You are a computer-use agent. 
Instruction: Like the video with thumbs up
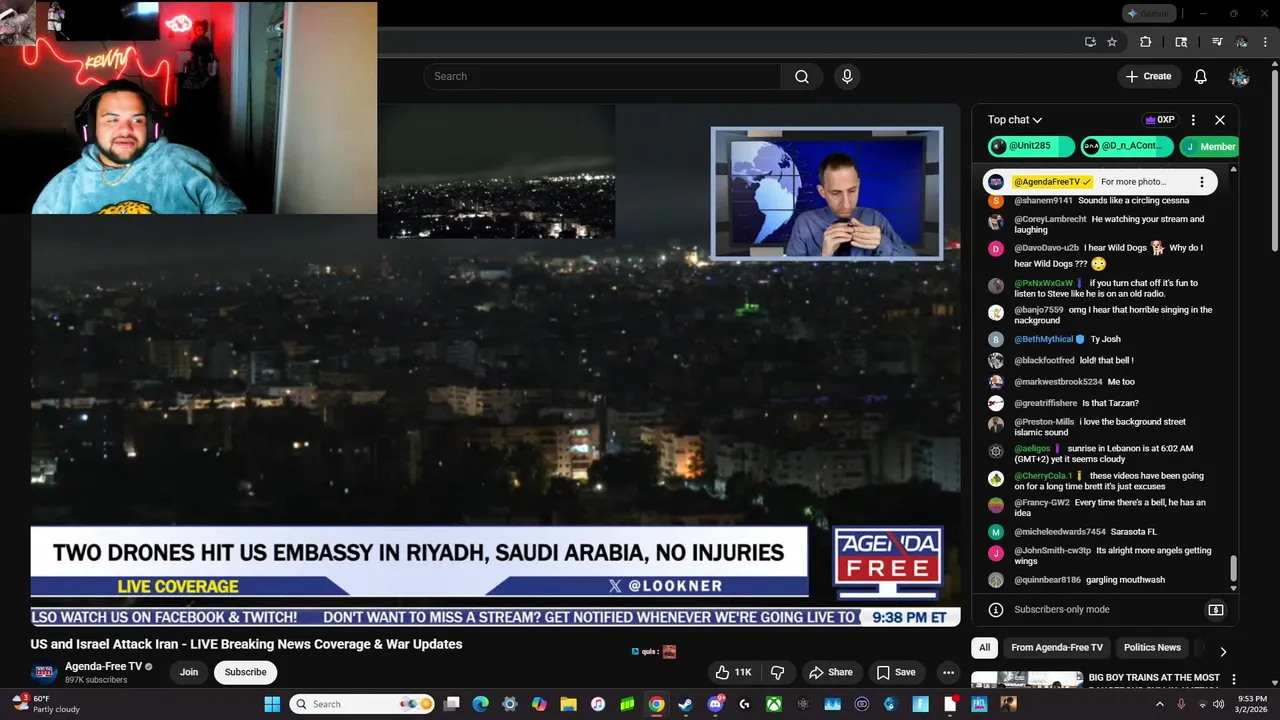[733, 672]
